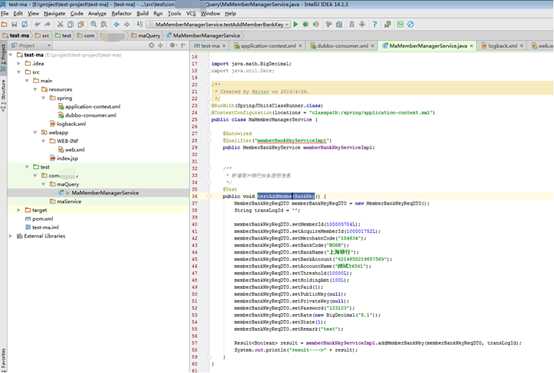The width and height of the screenshot is (554, 373).
Task: Collapse the main folder arrow
Action: (27, 81)
